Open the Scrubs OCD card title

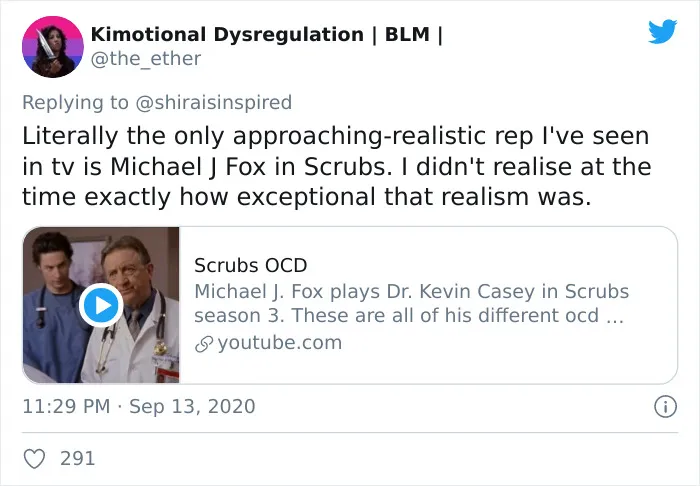(x=250, y=265)
